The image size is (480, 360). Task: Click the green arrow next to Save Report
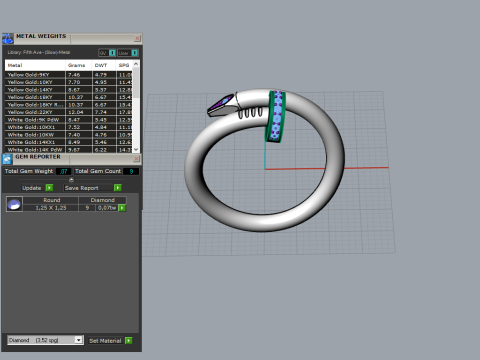tap(118, 188)
